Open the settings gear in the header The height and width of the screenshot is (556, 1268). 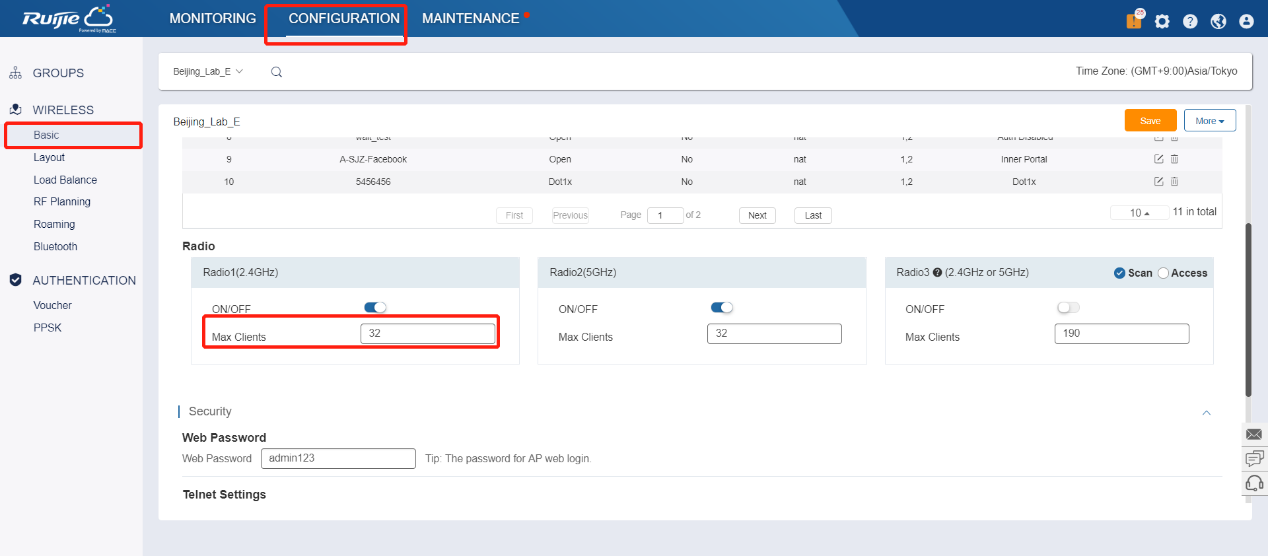1162,21
